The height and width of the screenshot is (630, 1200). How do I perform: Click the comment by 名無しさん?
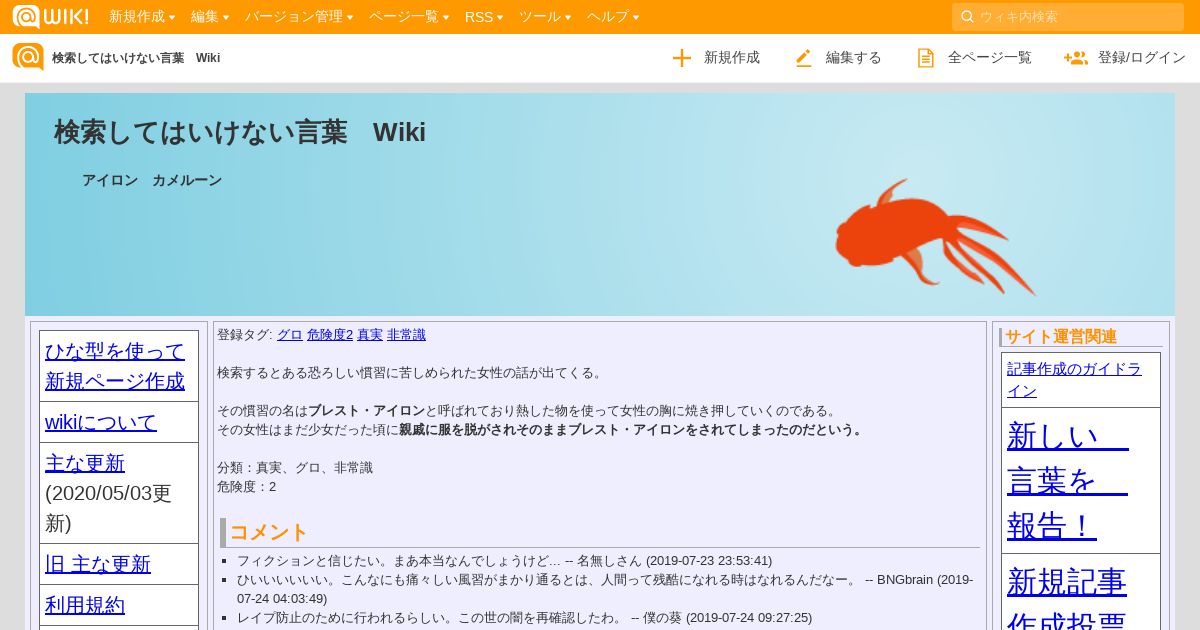pyautogui.click(x=504, y=561)
